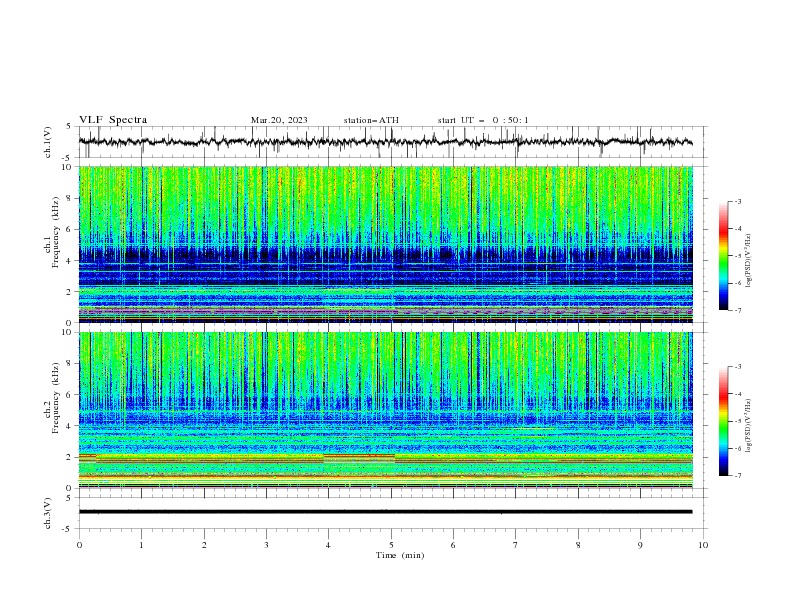Click bottom time axis tick label "5"

coord(391,545)
